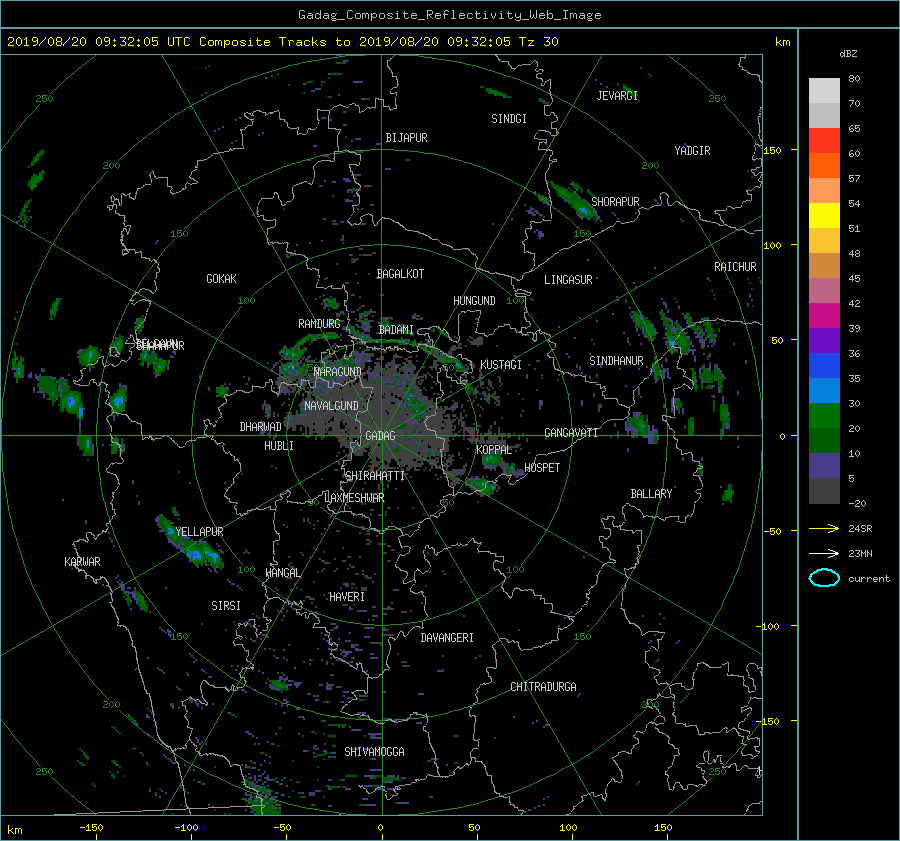
Task: Click the cyan current ellipse legend icon
Action: tap(824, 578)
